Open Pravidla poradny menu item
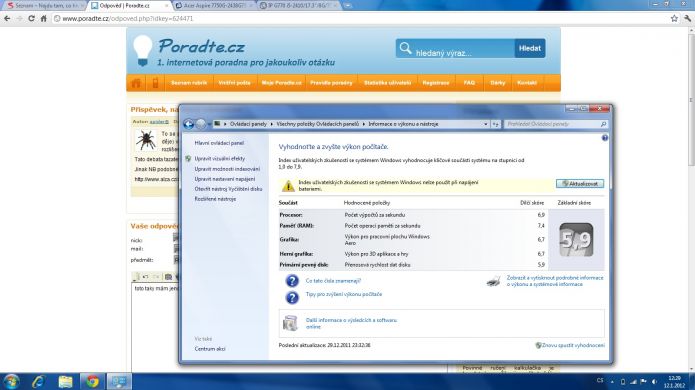 pos(331,83)
